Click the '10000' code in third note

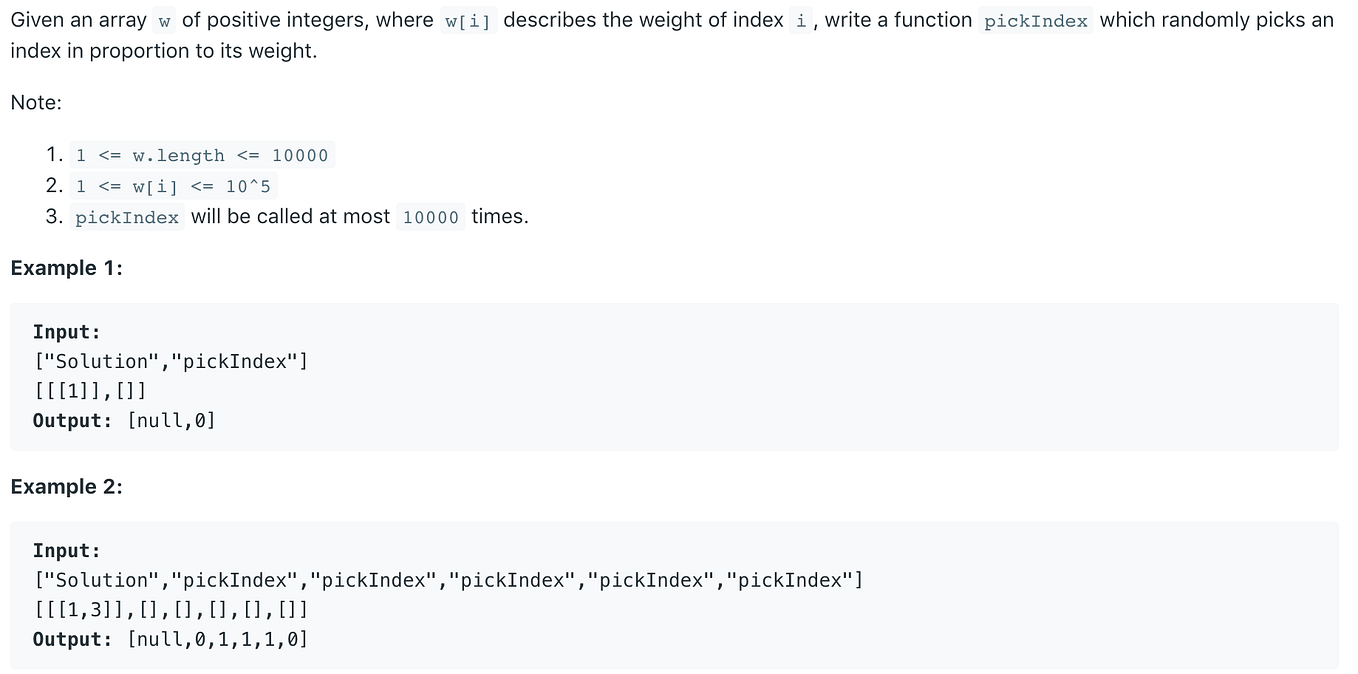(x=430, y=217)
